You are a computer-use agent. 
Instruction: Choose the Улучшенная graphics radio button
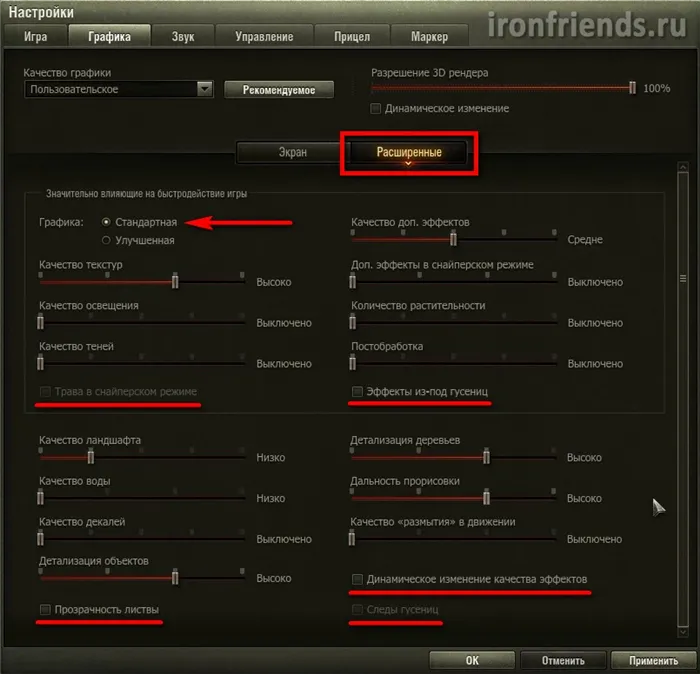[107, 240]
